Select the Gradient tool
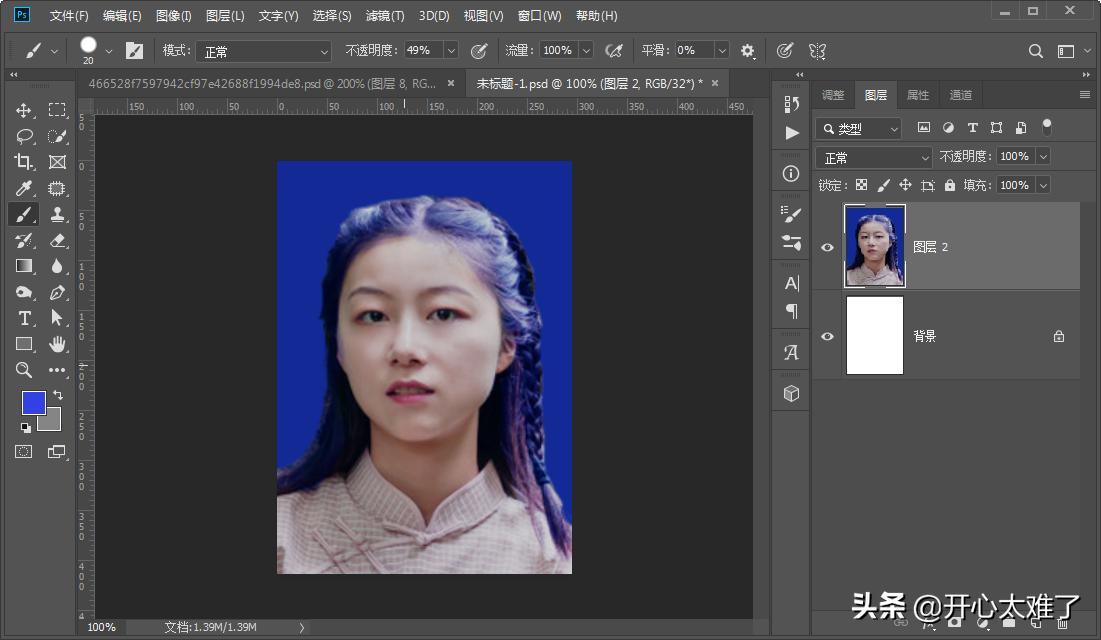This screenshot has width=1101, height=640. click(x=25, y=266)
